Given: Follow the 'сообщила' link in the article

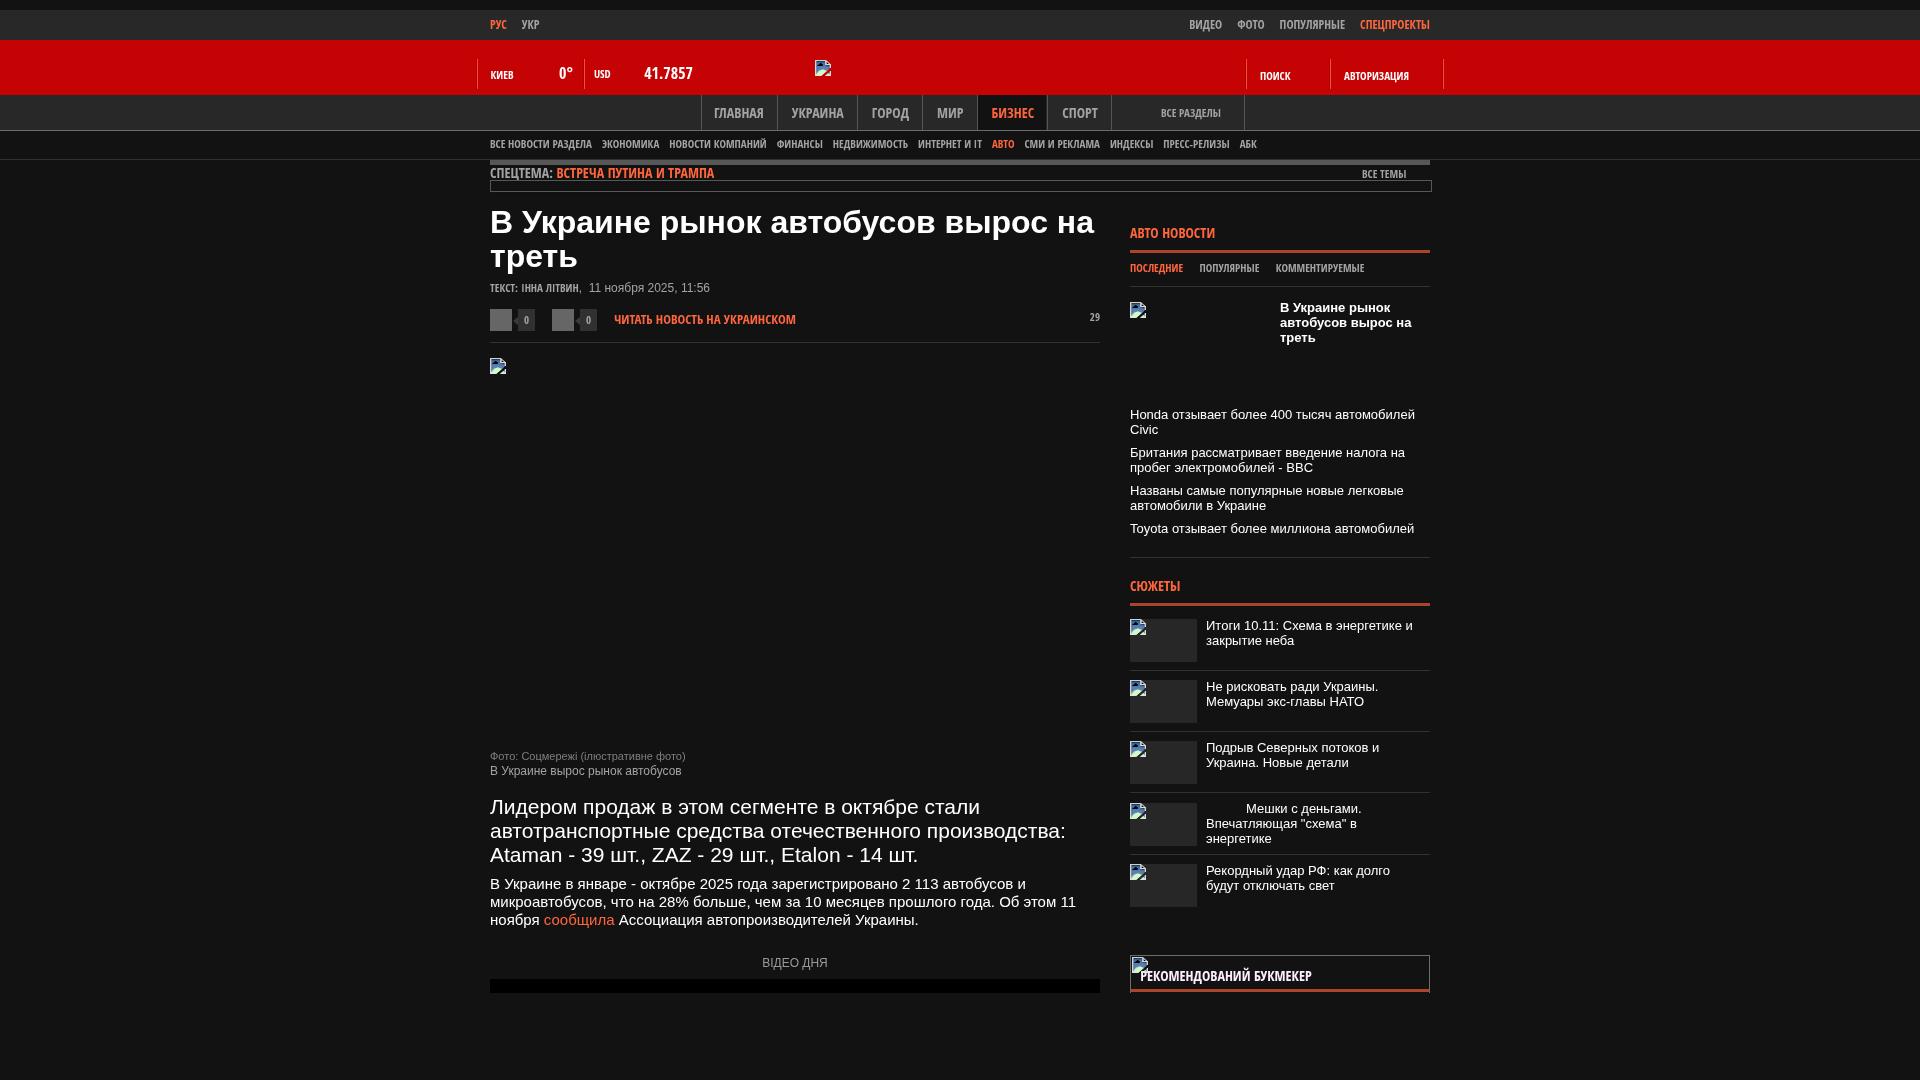Looking at the screenshot, I should (x=578, y=920).
